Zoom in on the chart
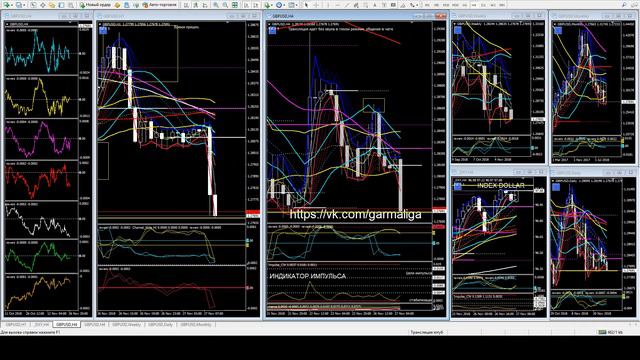Screen dimensions: 640x360 point(215,5)
